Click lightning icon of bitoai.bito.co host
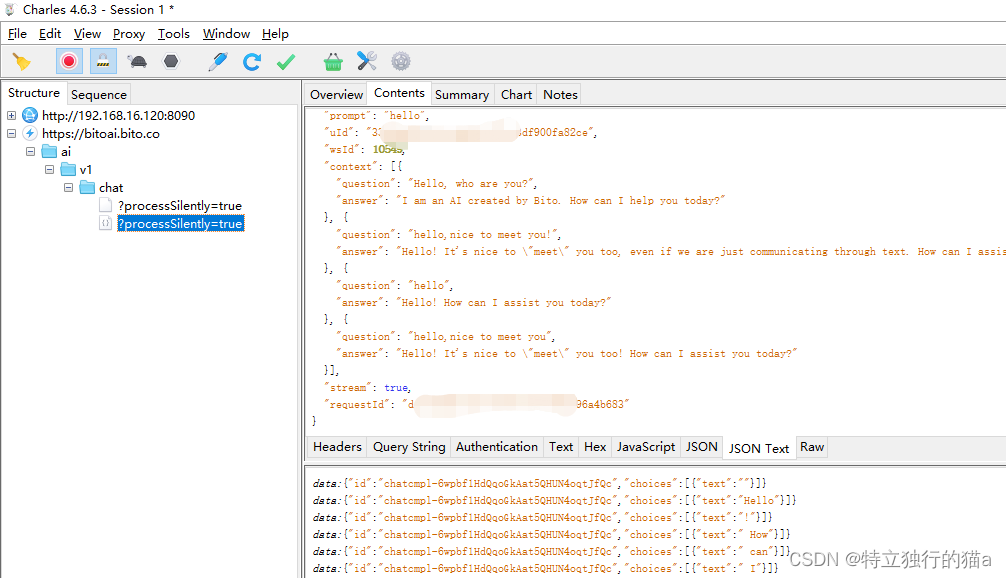1006x578 pixels. pyautogui.click(x=30, y=133)
